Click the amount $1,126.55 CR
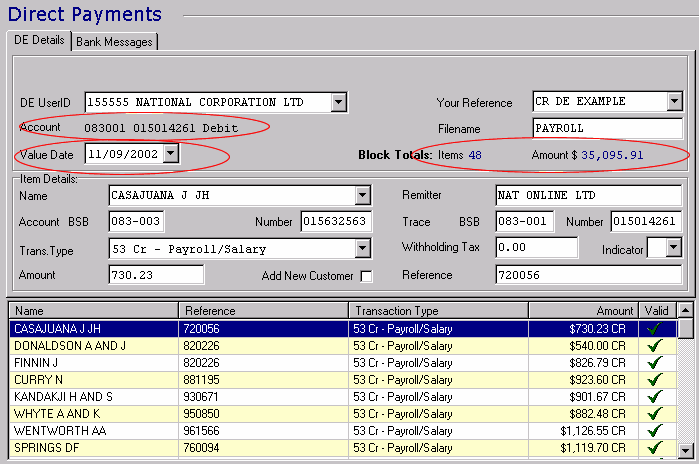 [593, 431]
